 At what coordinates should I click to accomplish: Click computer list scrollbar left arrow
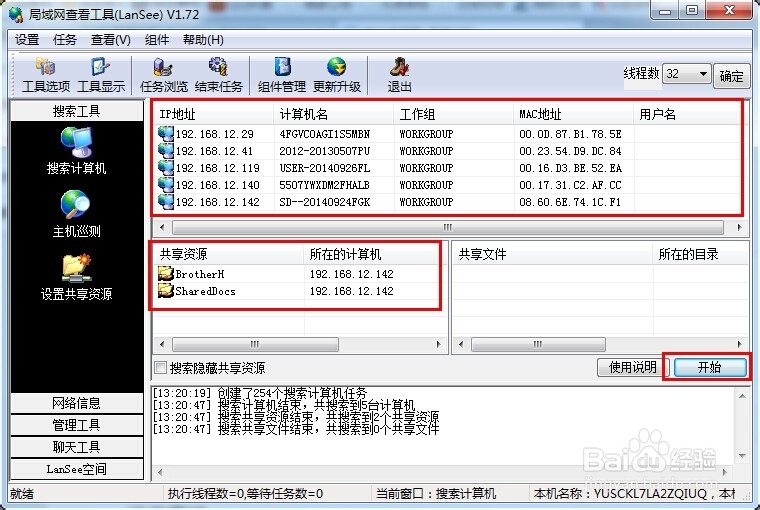point(162,227)
